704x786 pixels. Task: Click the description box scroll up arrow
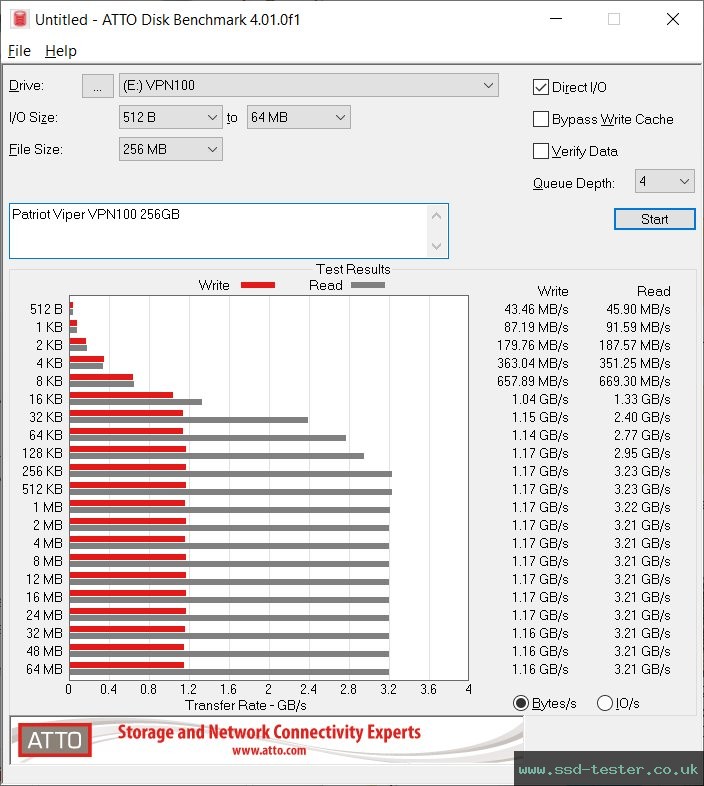click(x=437, y=216)
